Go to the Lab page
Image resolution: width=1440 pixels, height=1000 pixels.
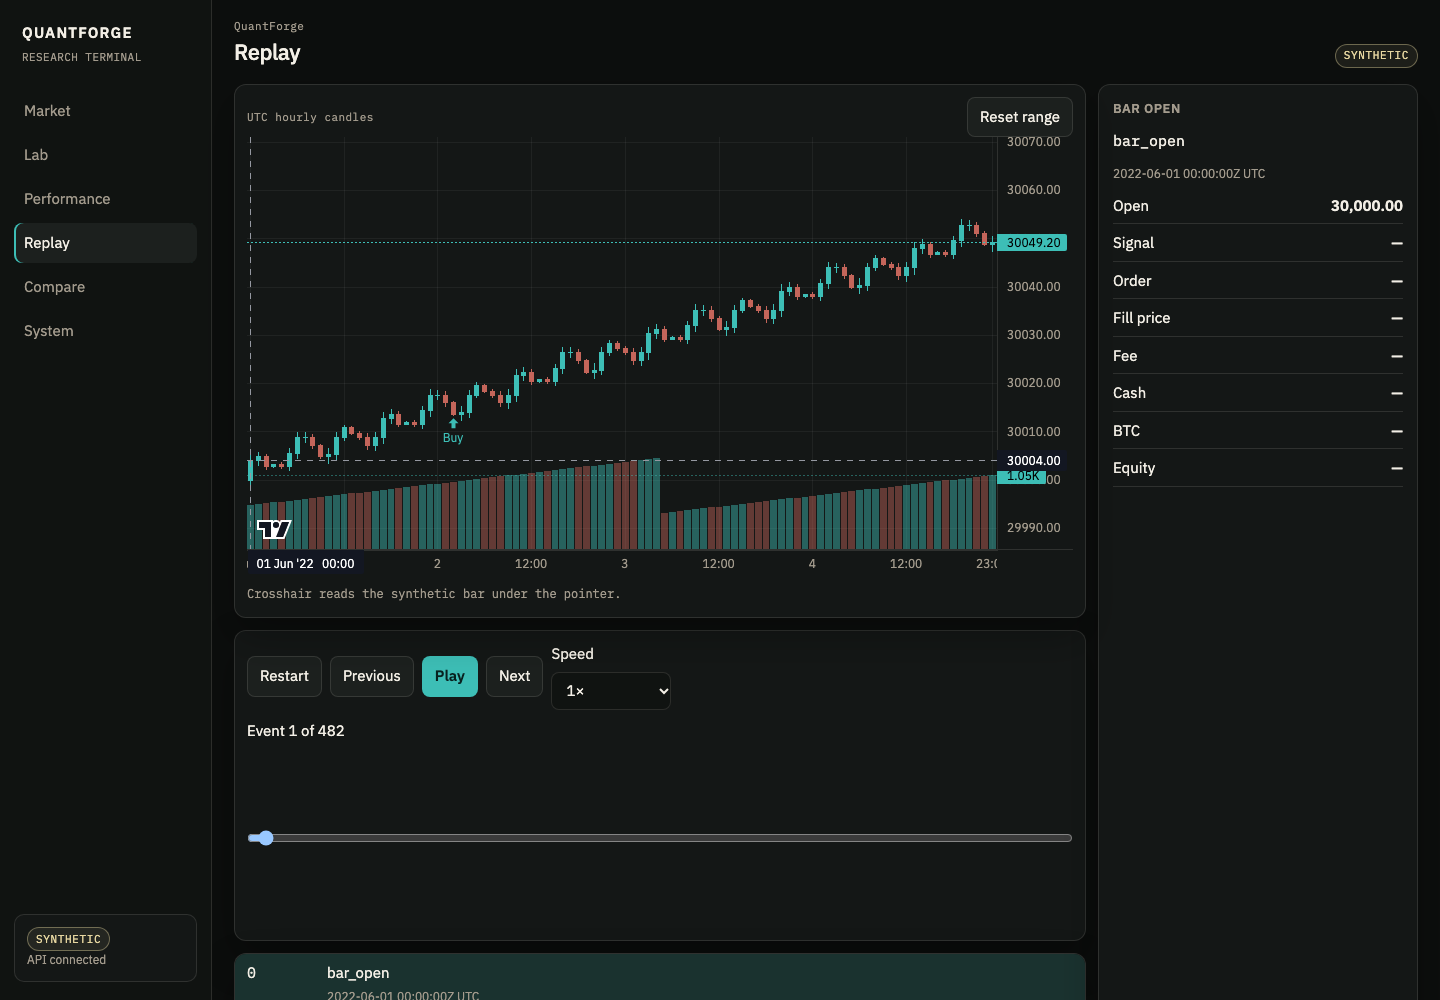tap(105, 155)
